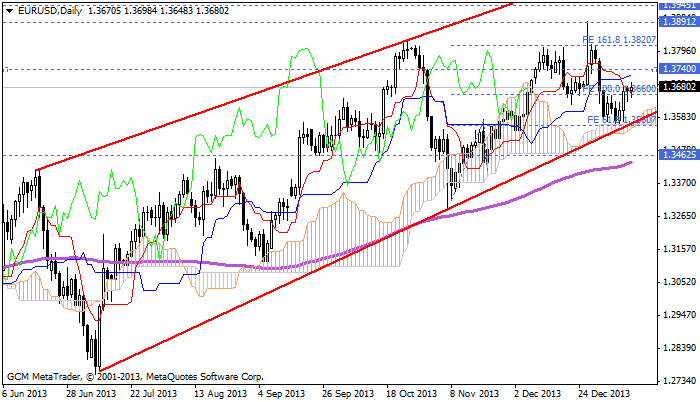Click the 26 Sep 2013 date label
Screen dimensions: 700x402
(x=348, y=394)
